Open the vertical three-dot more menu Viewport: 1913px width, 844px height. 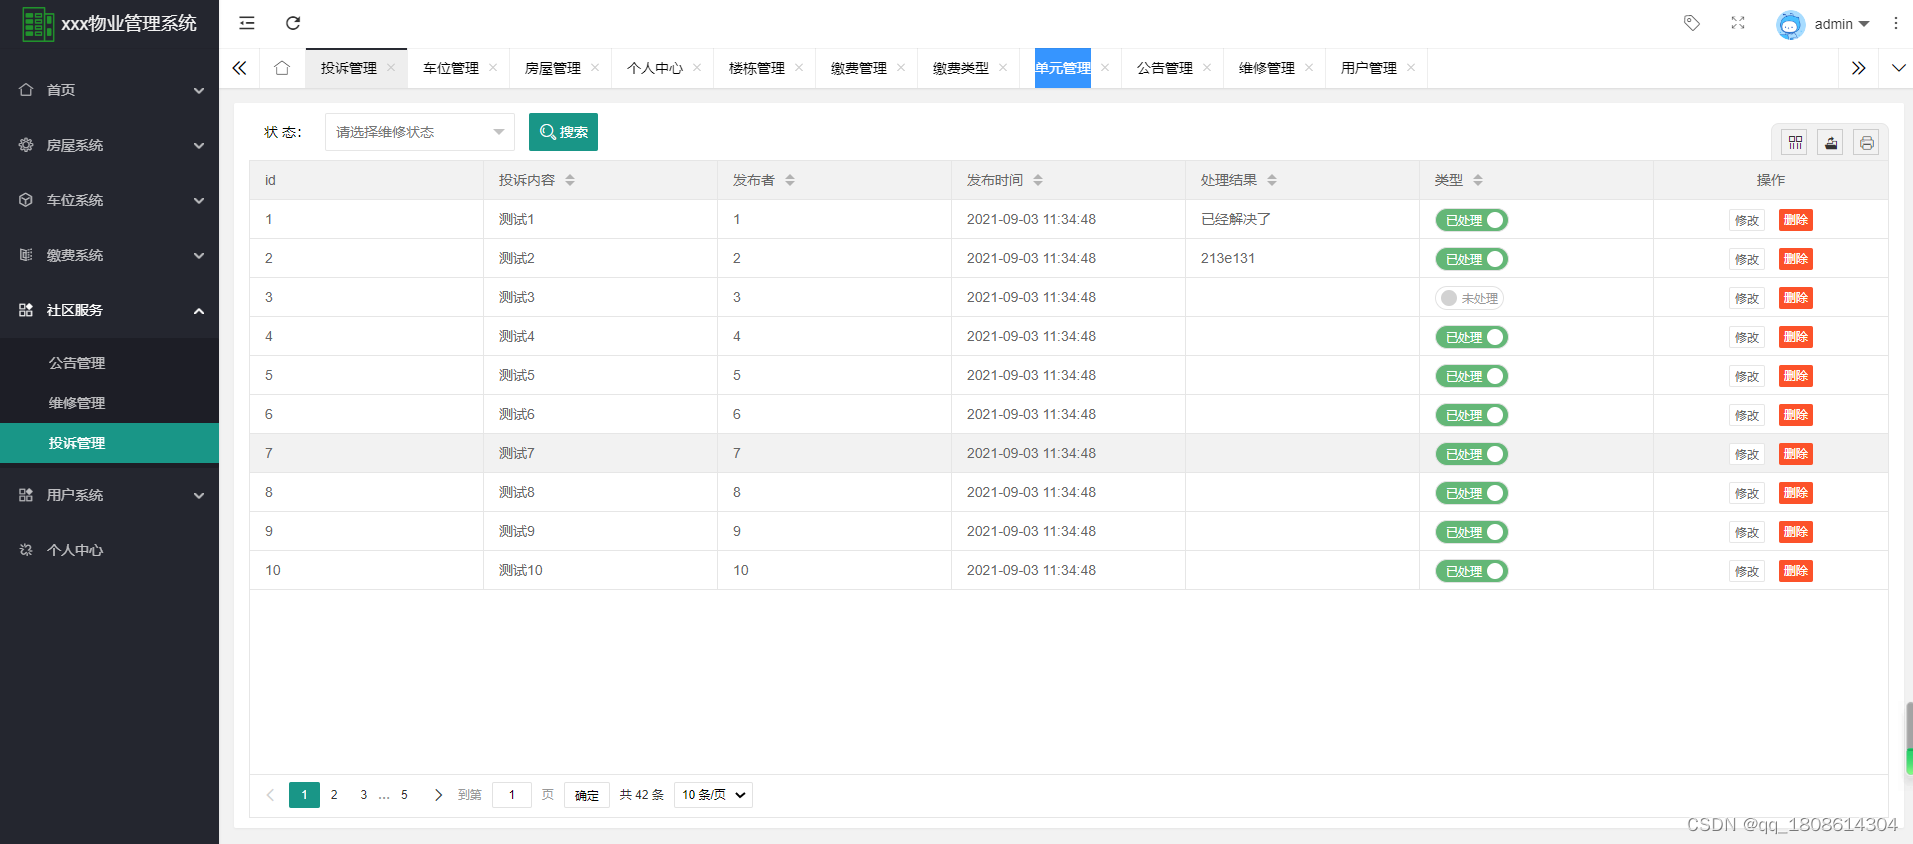point(1896,23)
